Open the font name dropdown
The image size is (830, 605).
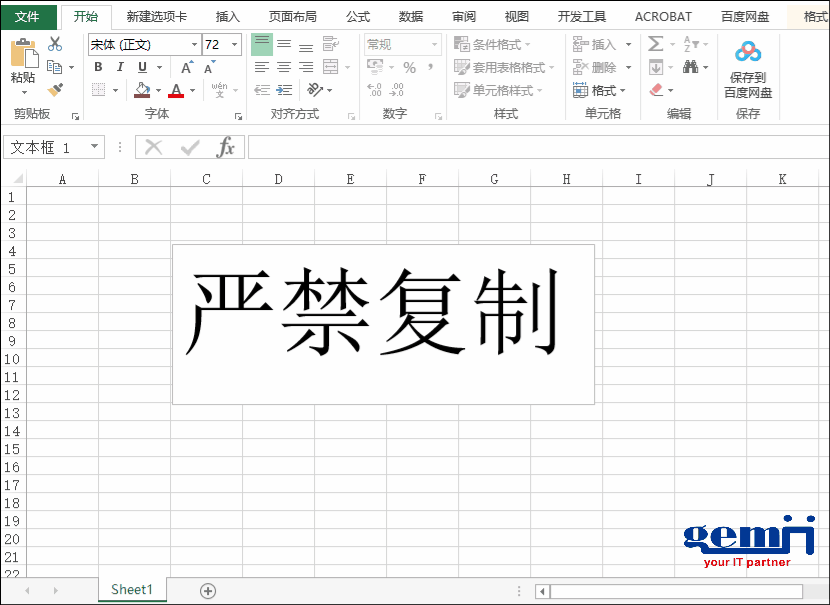[193, 44]
